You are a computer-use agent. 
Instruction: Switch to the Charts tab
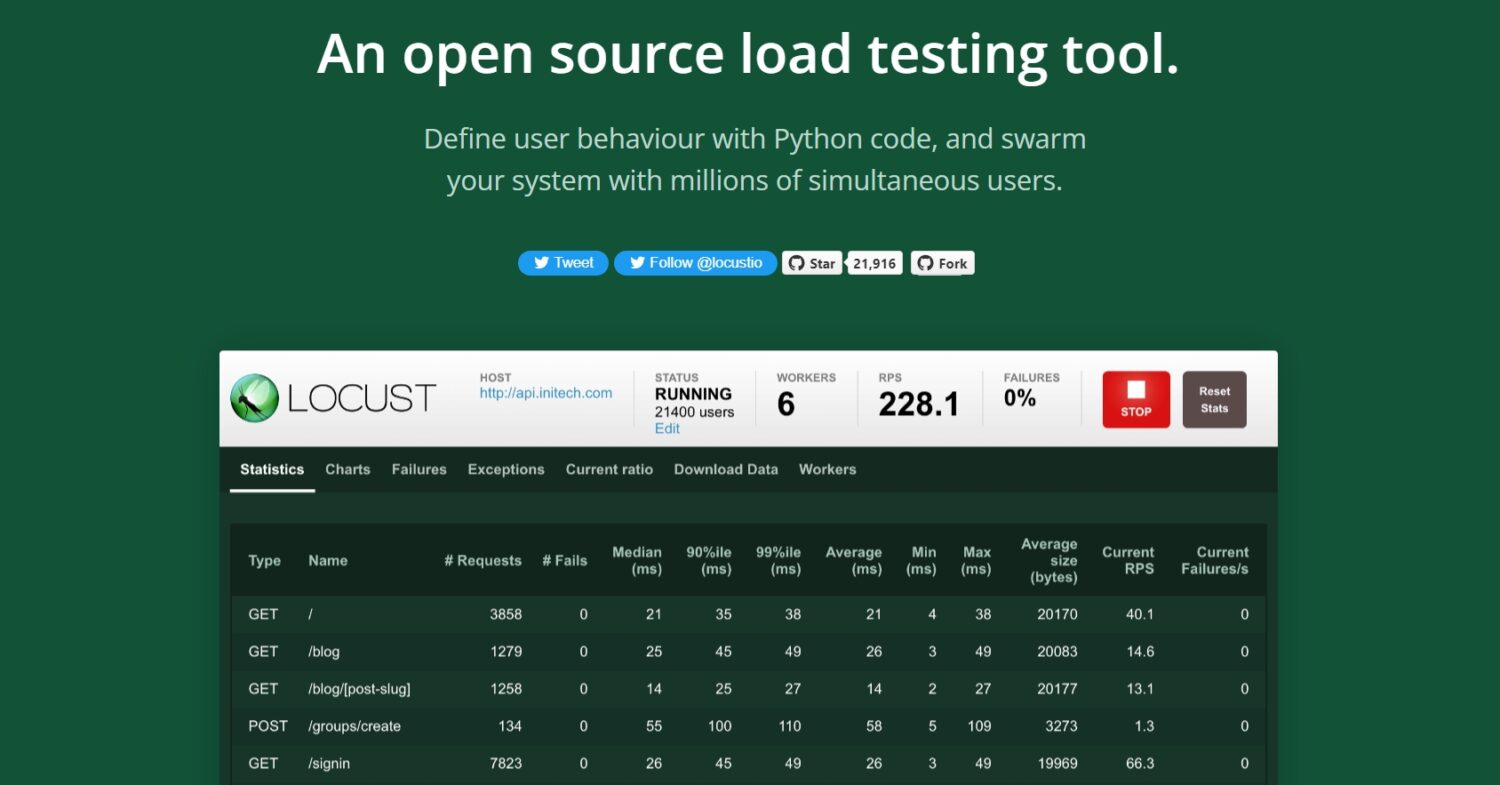point(348,469)
